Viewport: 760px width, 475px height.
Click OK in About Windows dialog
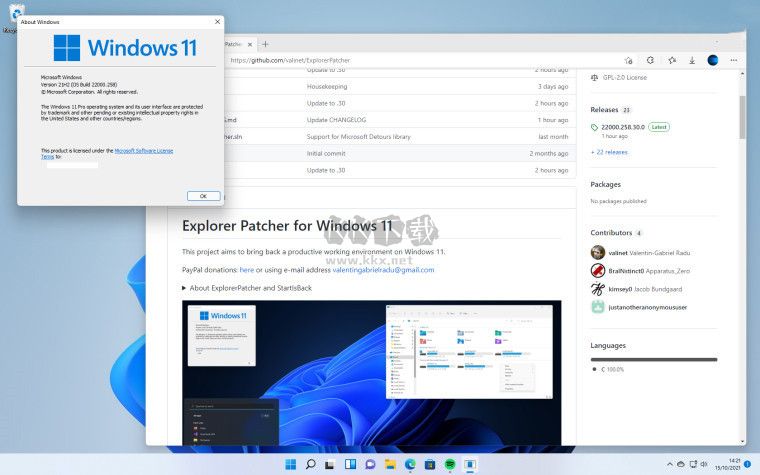pos(203,196)
